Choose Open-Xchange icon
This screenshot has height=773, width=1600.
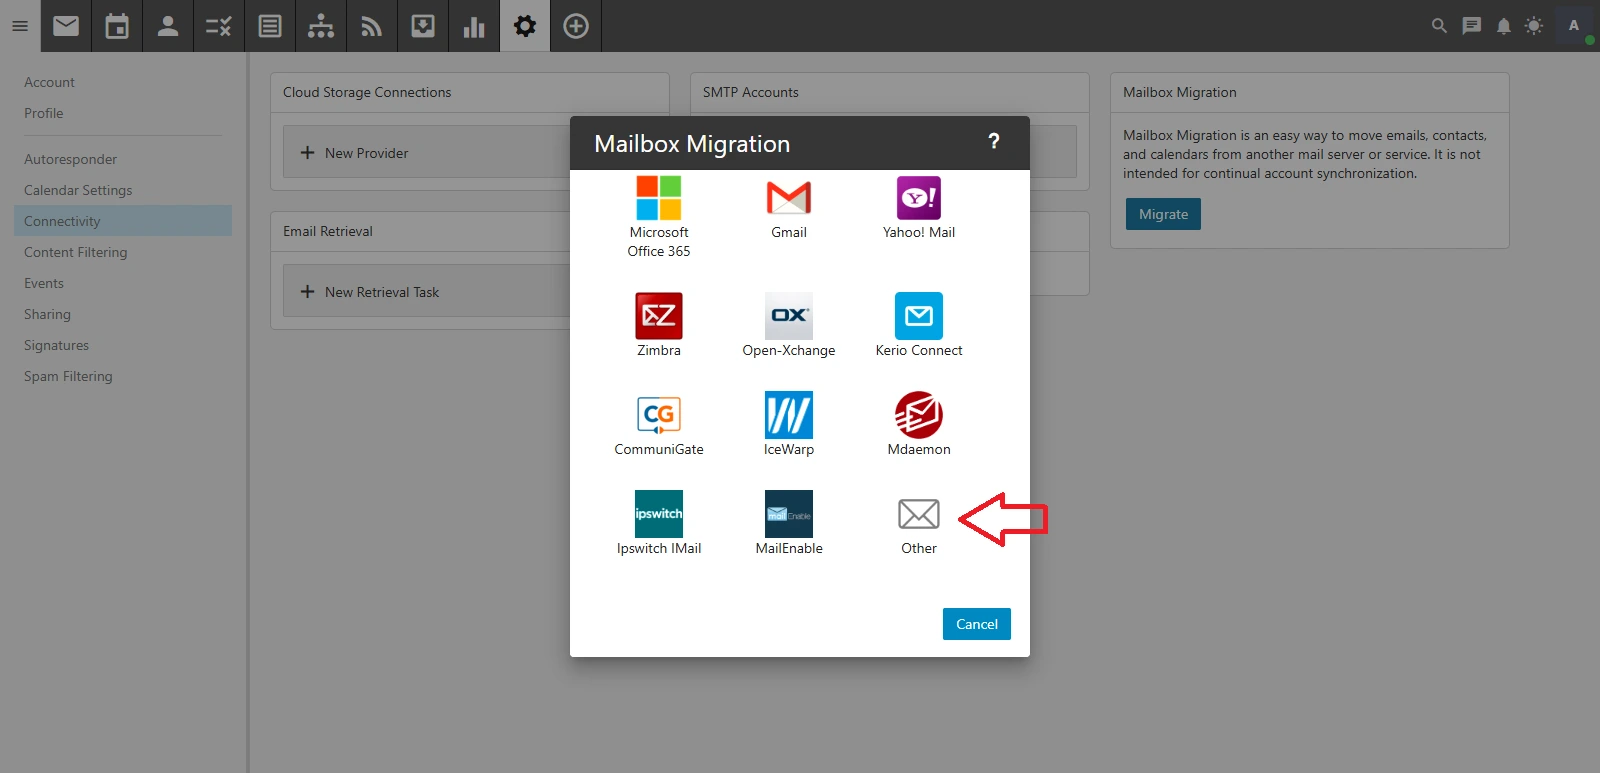788,316
